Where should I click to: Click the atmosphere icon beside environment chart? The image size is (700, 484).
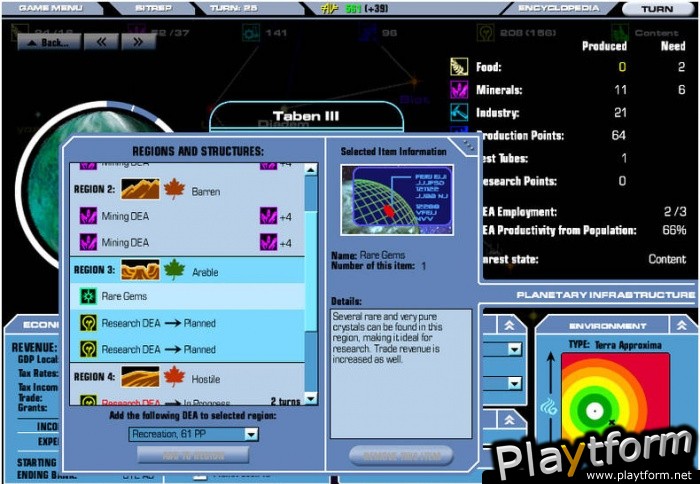pos(549,407)
